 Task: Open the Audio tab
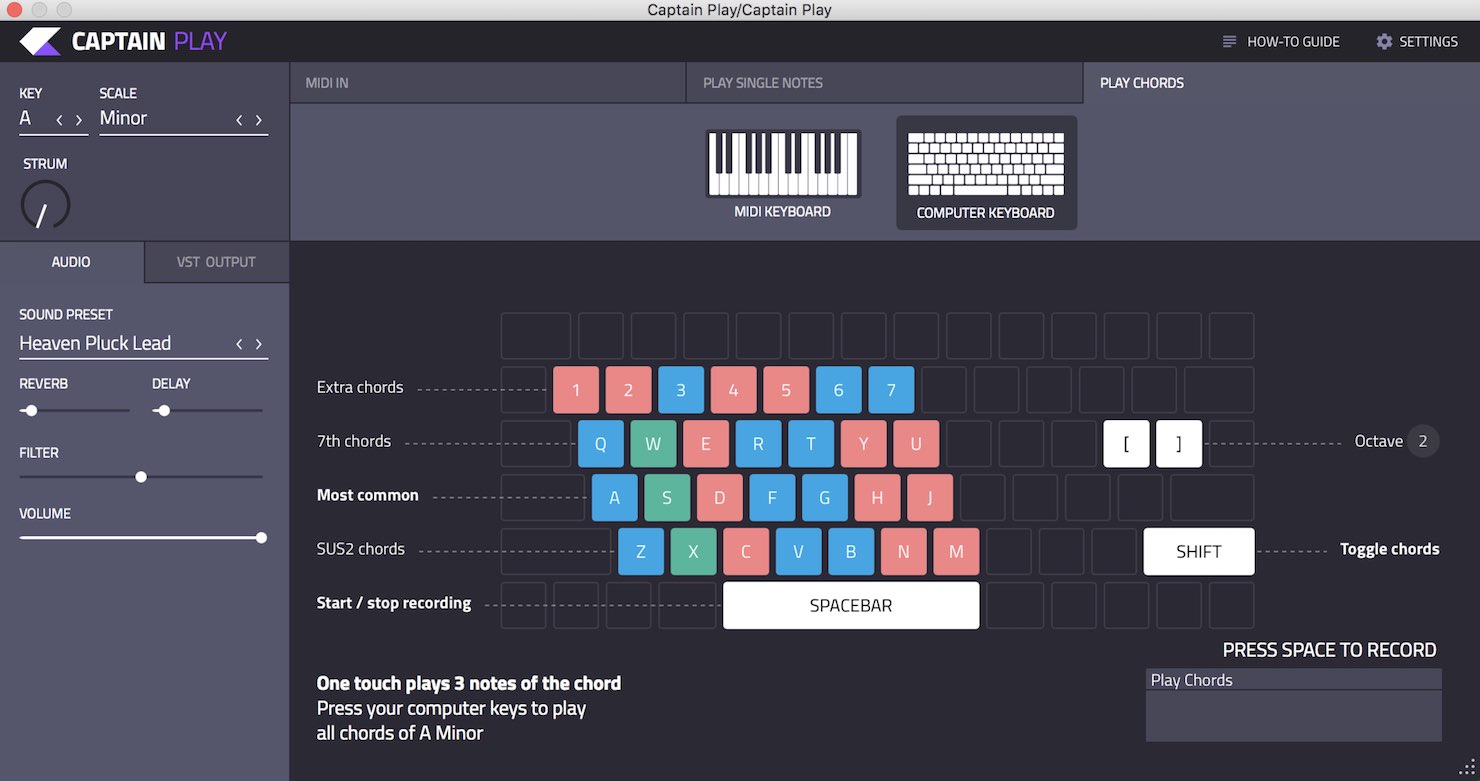(x=72, y=262)
